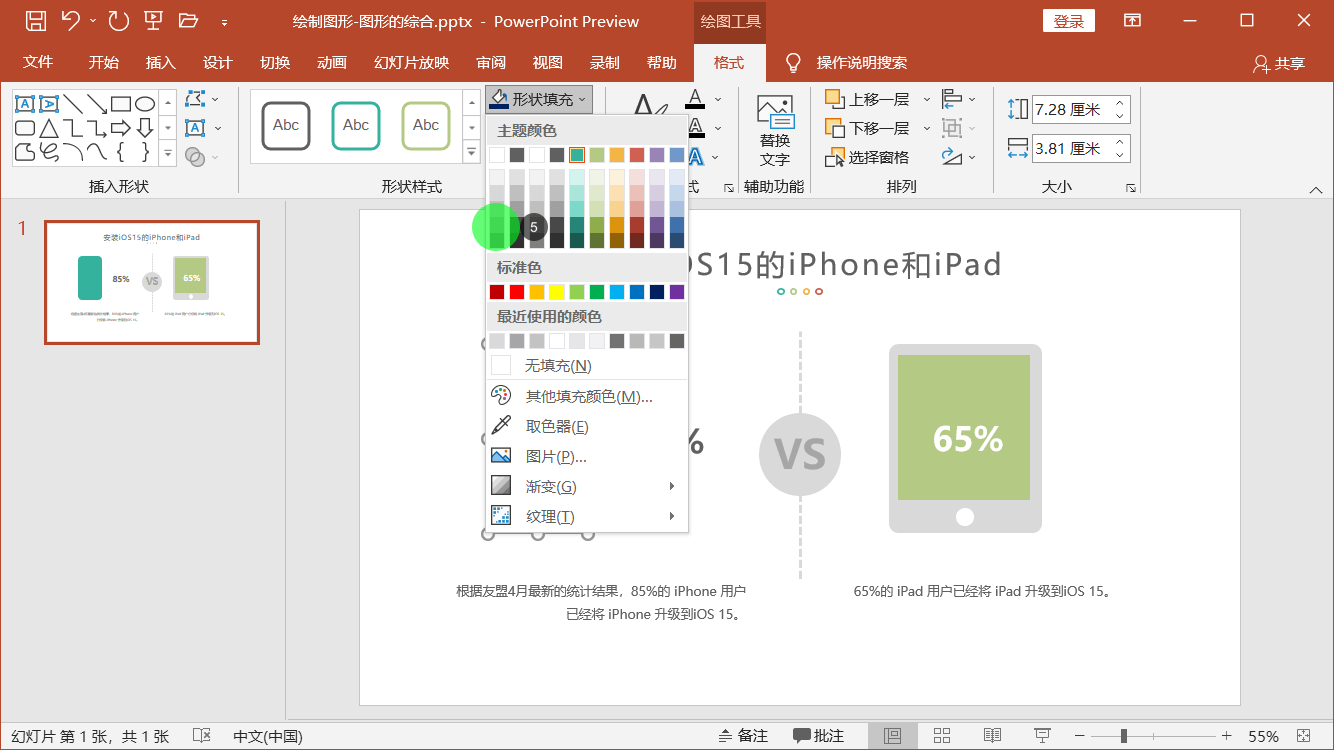Apply the gray outline Abc shape style

pos(286,126)
